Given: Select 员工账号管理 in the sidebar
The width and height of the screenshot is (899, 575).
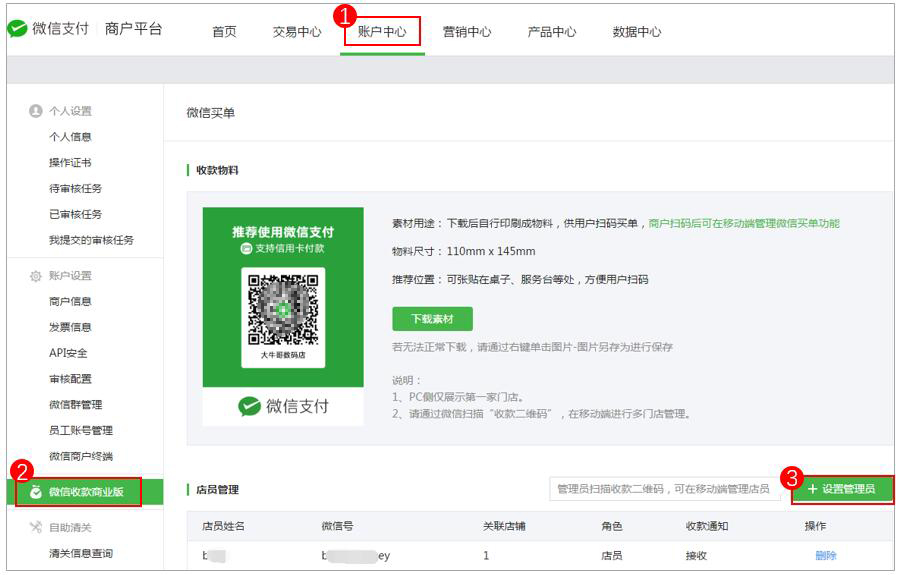Looking at the screenshot, I should pyautogui.click(x=81, y=430).
